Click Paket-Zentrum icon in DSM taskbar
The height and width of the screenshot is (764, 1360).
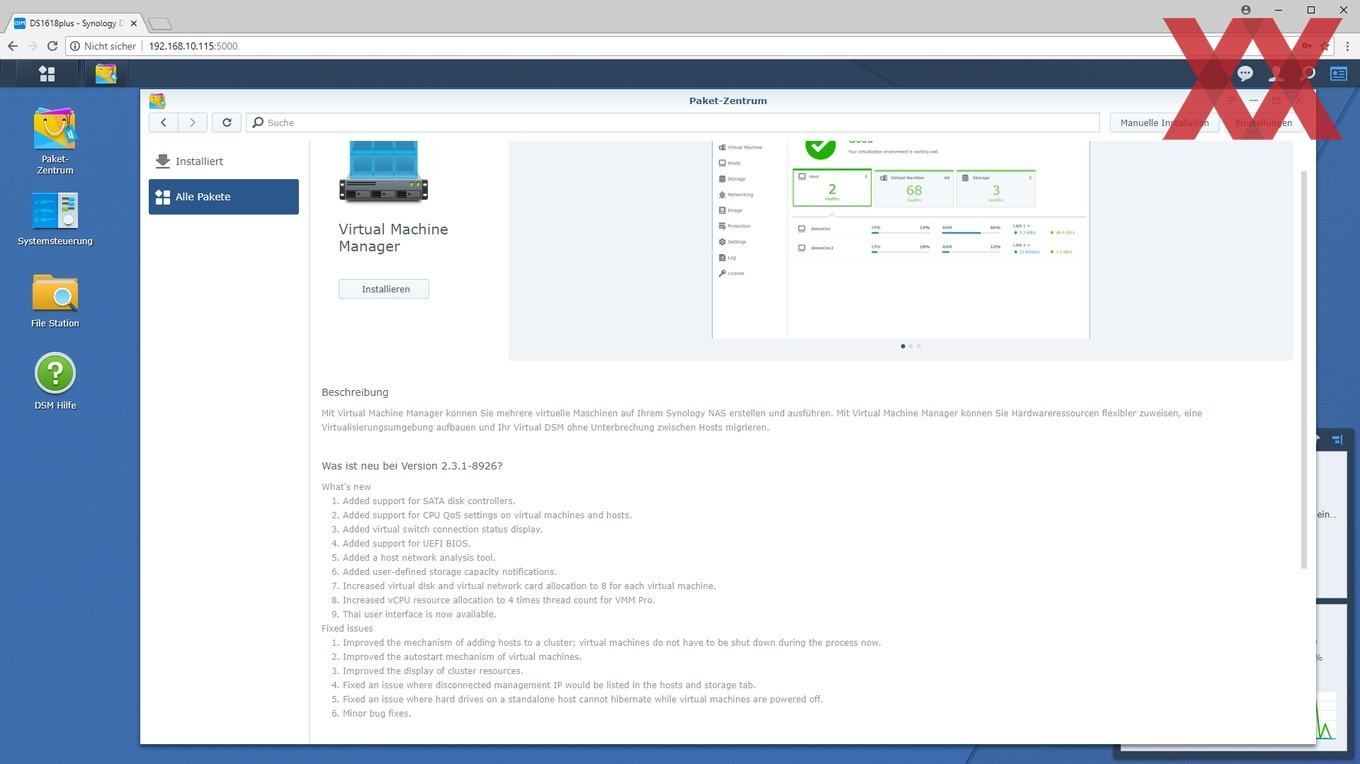(x=106, y=73)
